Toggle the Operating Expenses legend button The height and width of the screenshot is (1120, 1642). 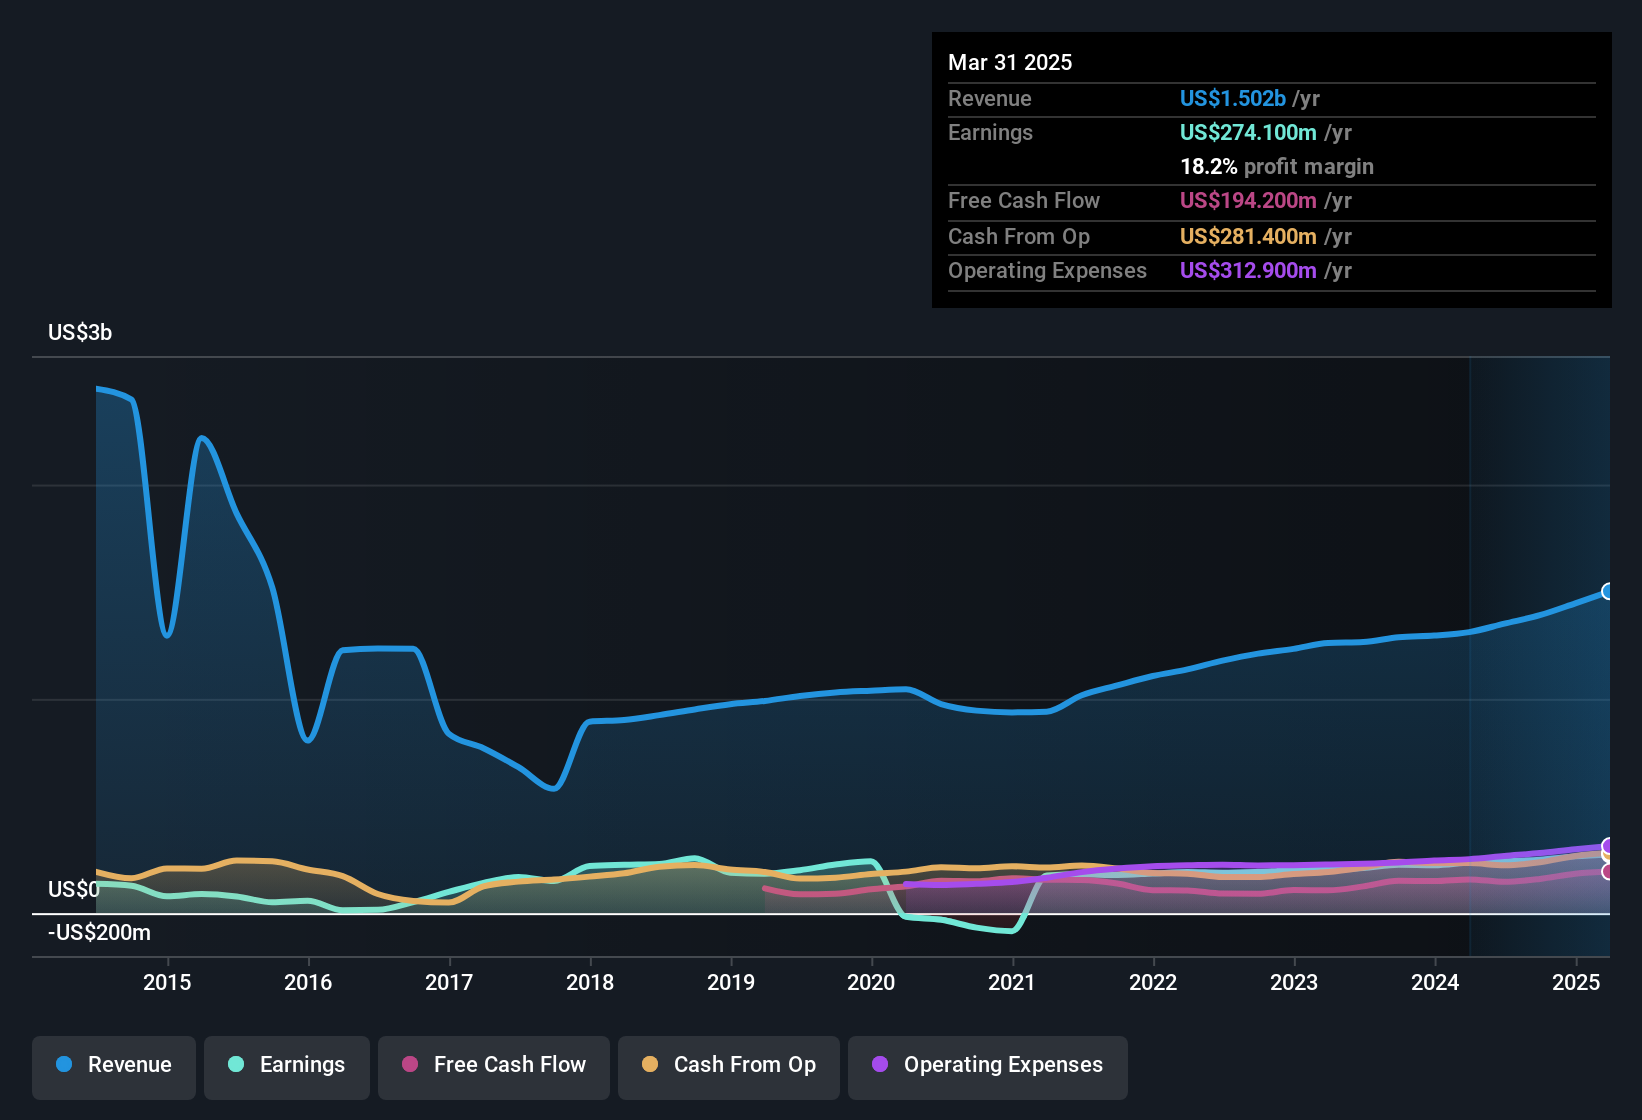point(988,1067)
